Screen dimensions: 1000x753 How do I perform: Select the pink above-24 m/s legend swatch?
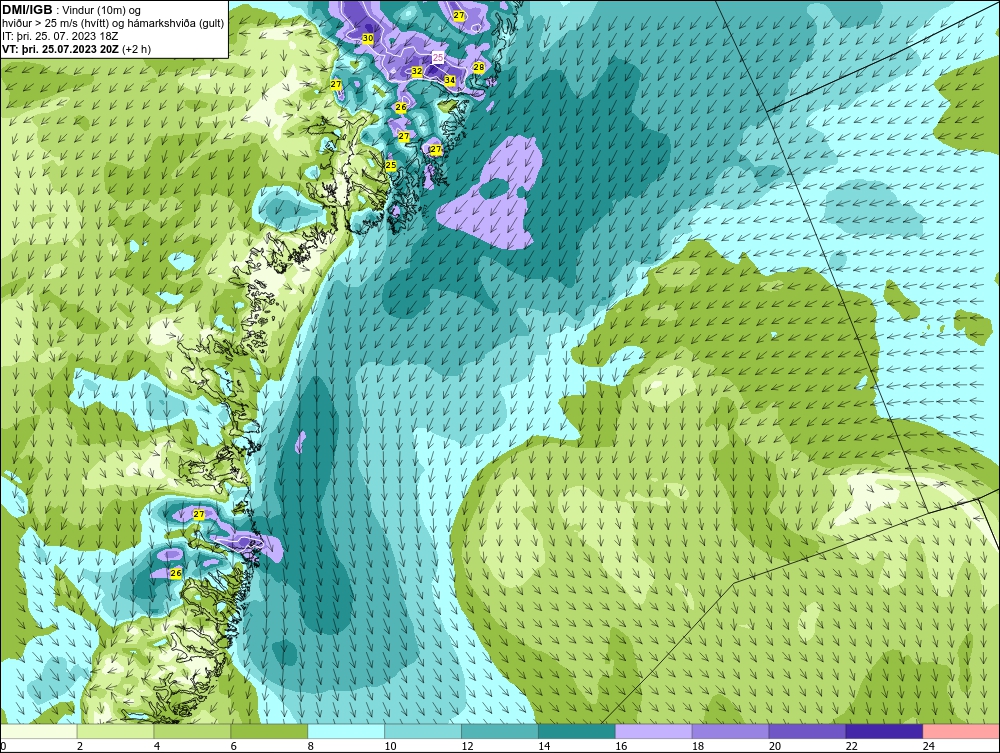pos(961,731)
